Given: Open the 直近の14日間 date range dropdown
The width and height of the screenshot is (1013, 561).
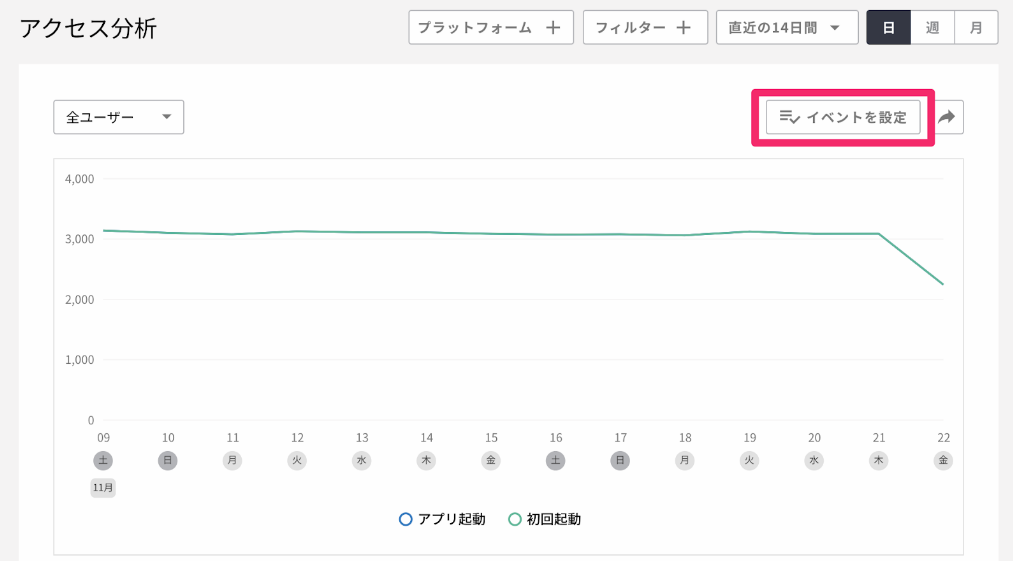Looking at the screenshot, I should pyautogui.click(x=787, y=28).
